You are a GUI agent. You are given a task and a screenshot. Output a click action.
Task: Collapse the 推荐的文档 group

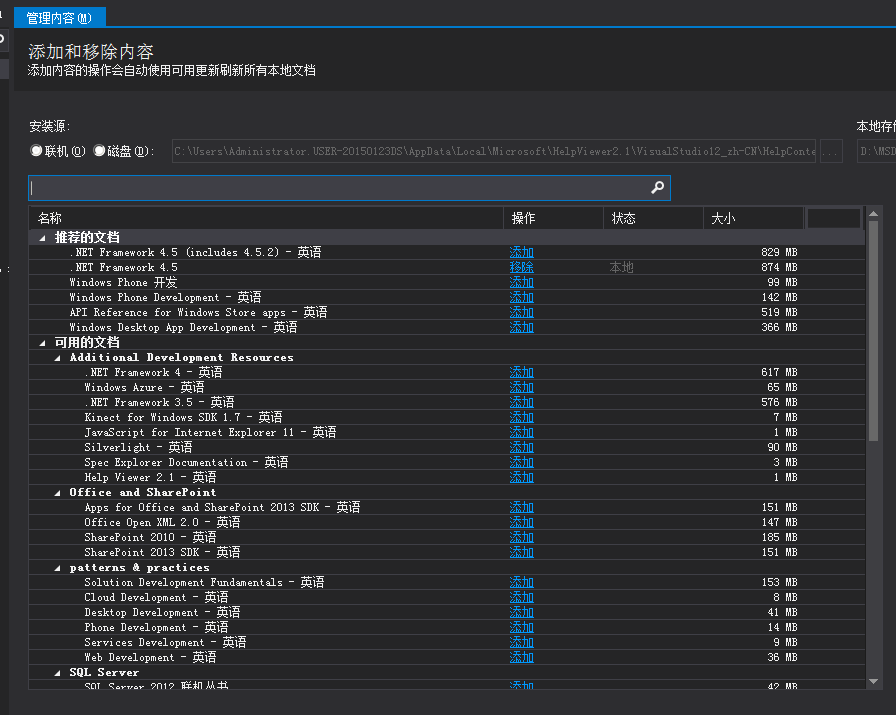pos(42,238)
